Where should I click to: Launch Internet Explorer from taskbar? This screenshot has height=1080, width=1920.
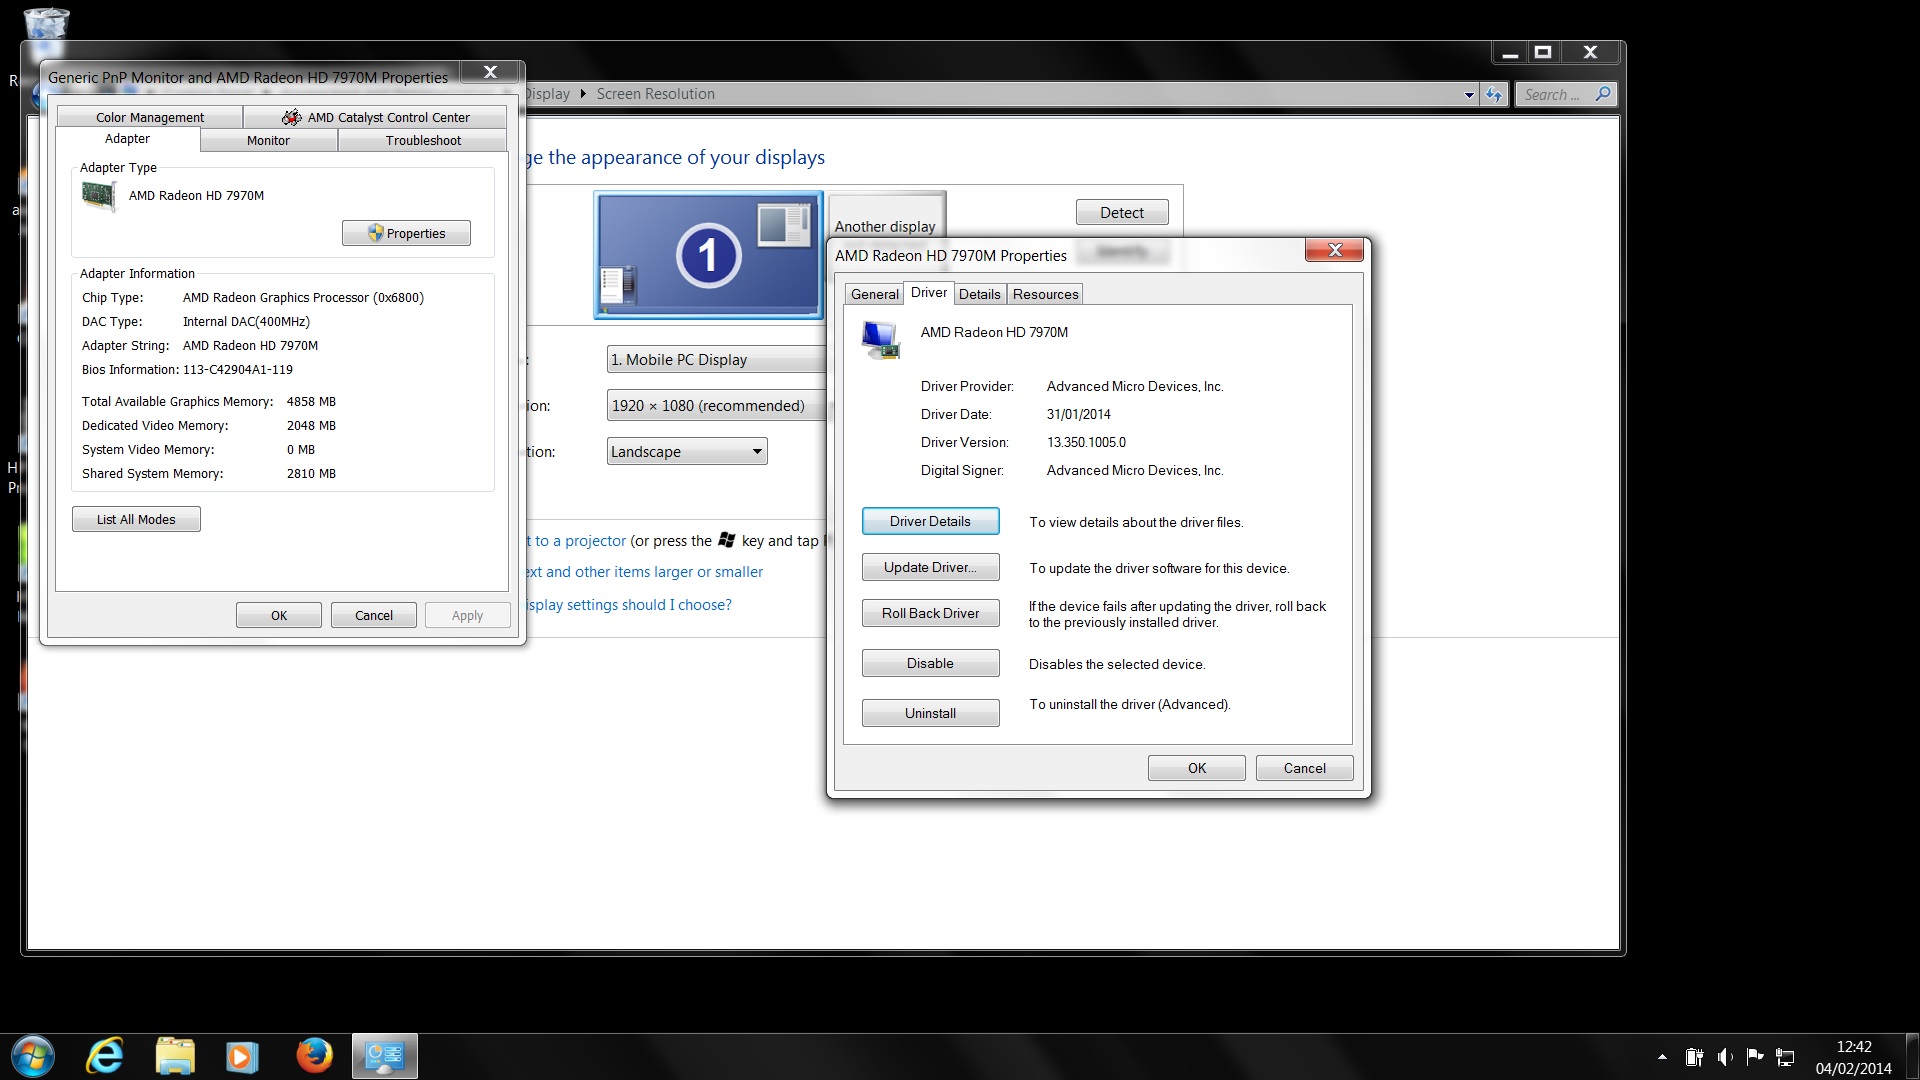pos(105,1056)
